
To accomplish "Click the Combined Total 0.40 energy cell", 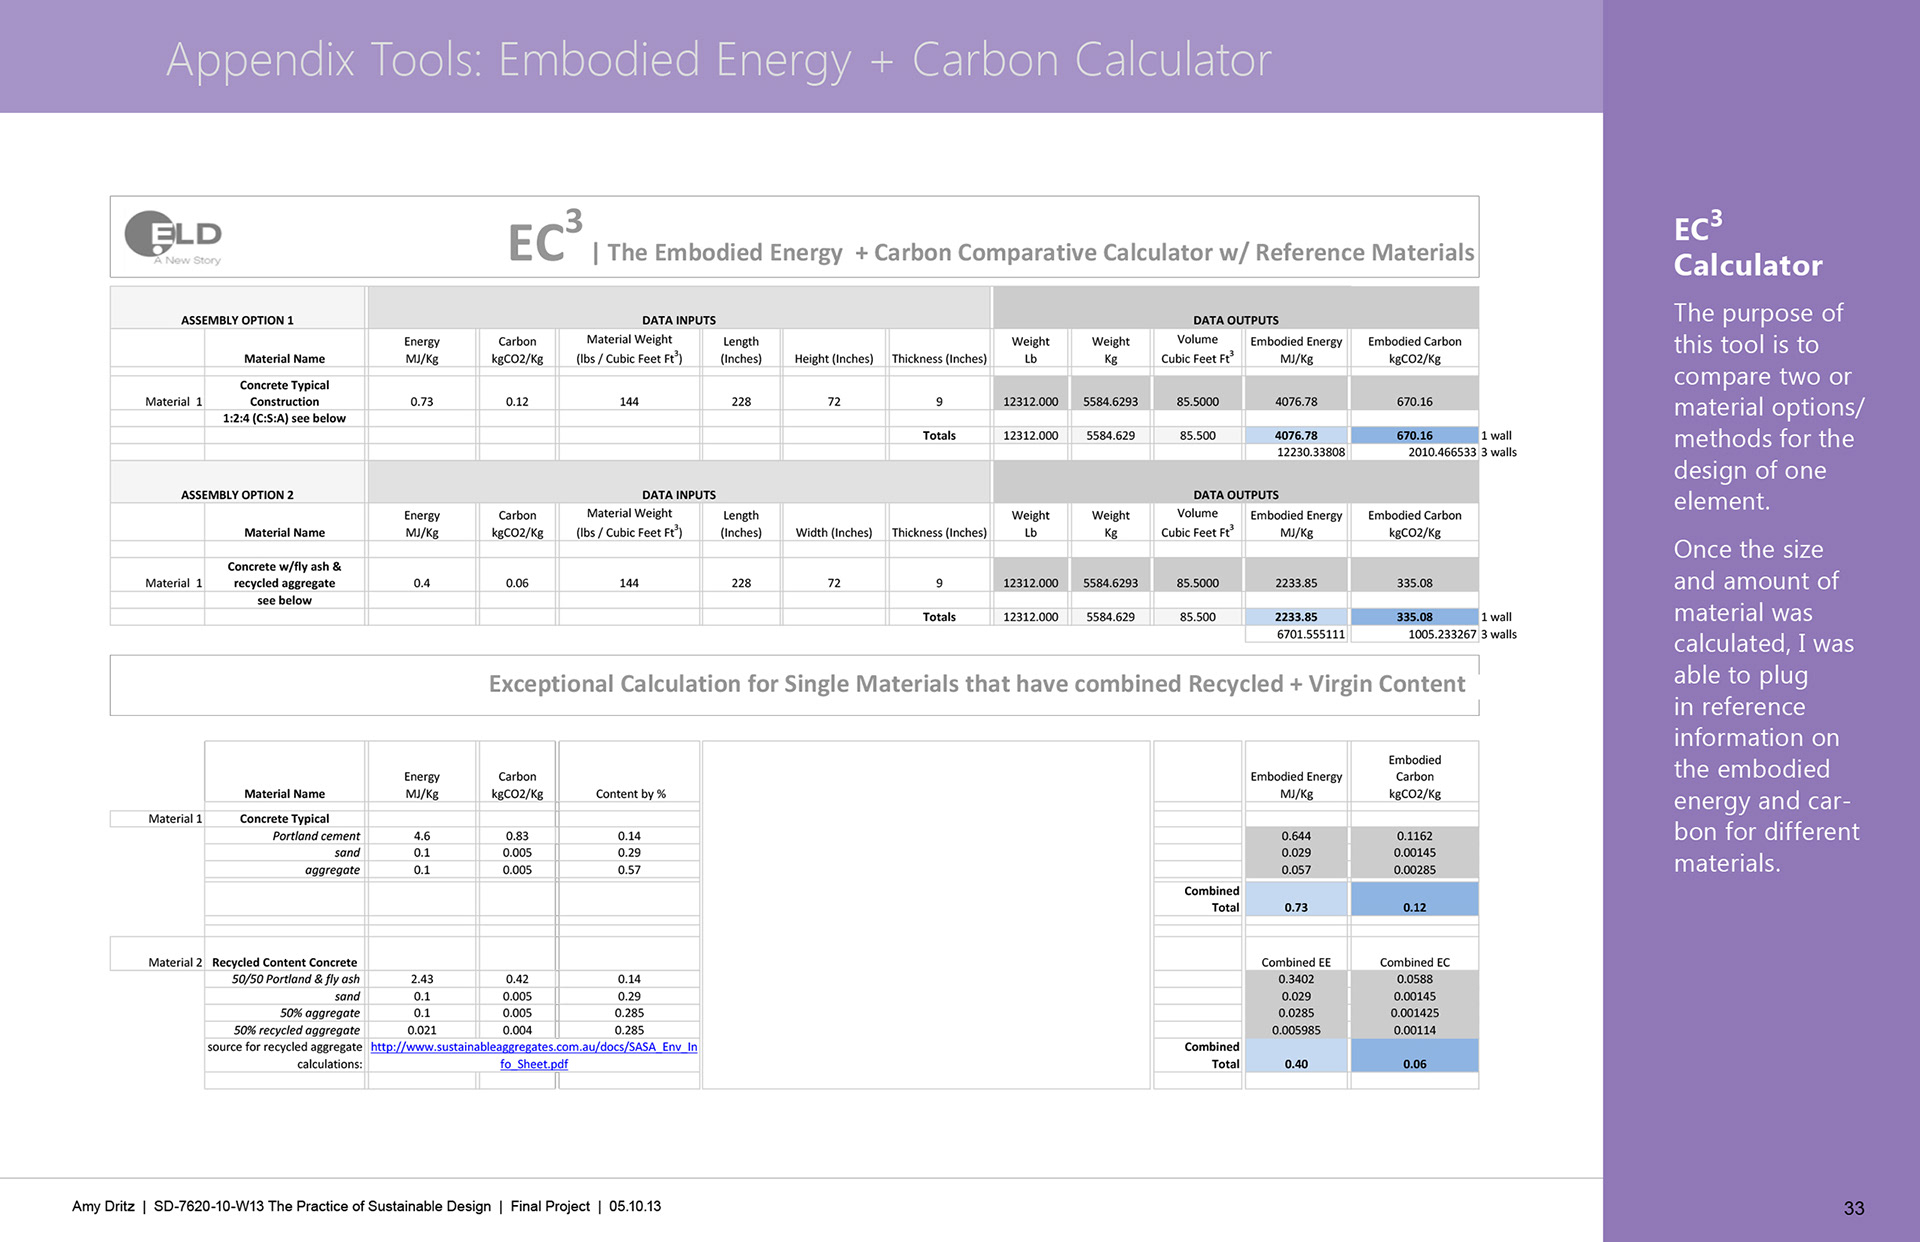I will coord(1296,1055).
